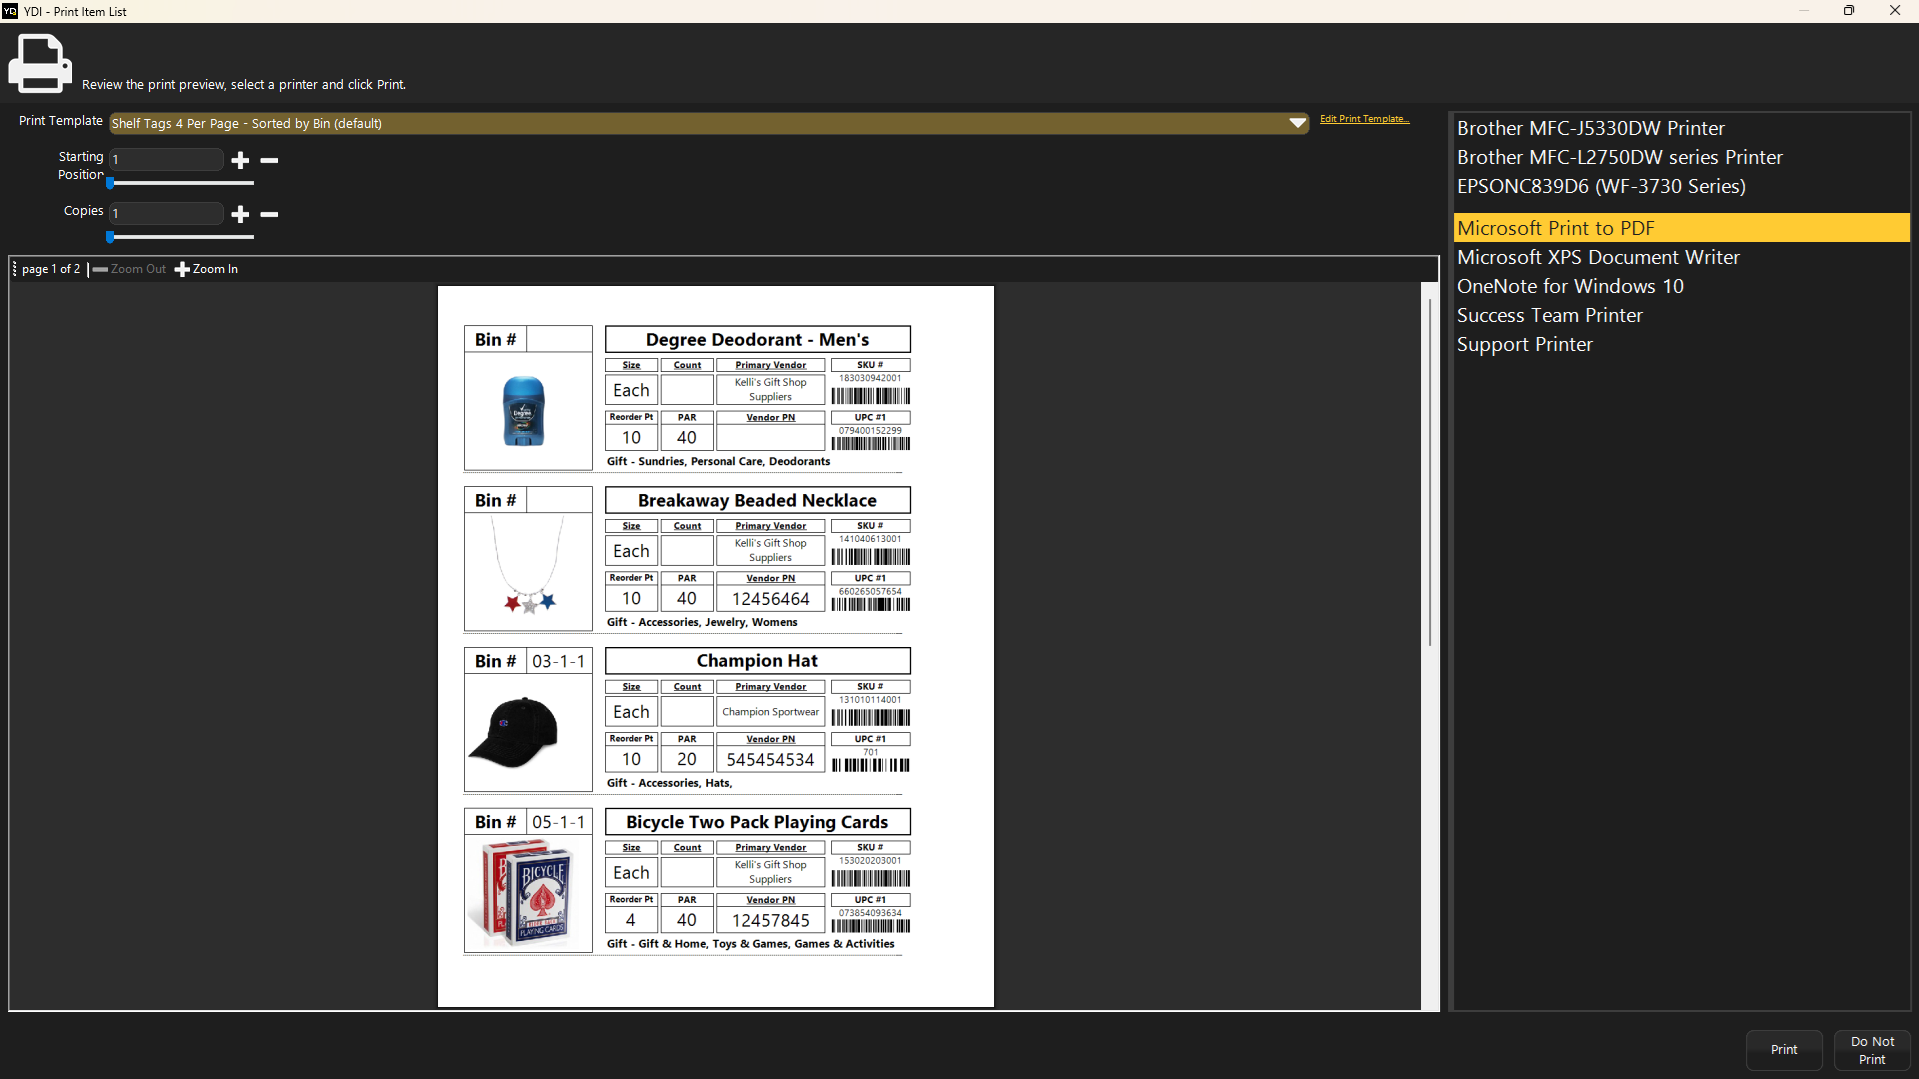This screenshot has height=1079, width=1919.
Task: Click the plus icon next to Starting Position
Action: tap(240, 160)
